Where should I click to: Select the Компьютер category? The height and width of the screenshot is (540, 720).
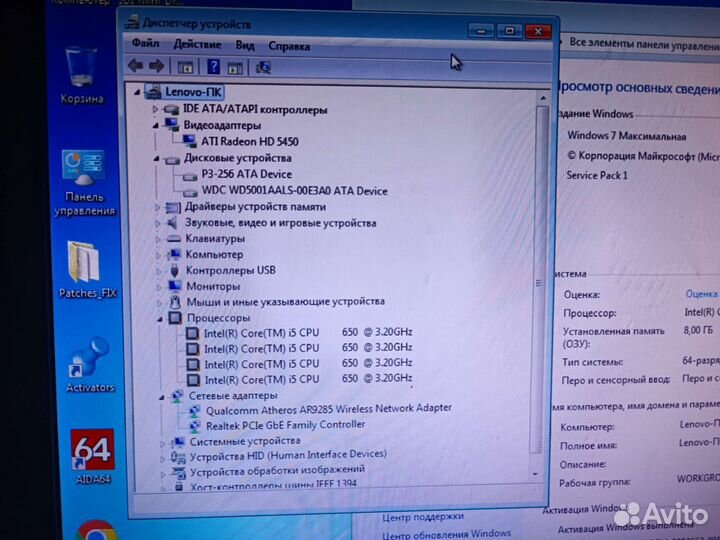[214, 254]
